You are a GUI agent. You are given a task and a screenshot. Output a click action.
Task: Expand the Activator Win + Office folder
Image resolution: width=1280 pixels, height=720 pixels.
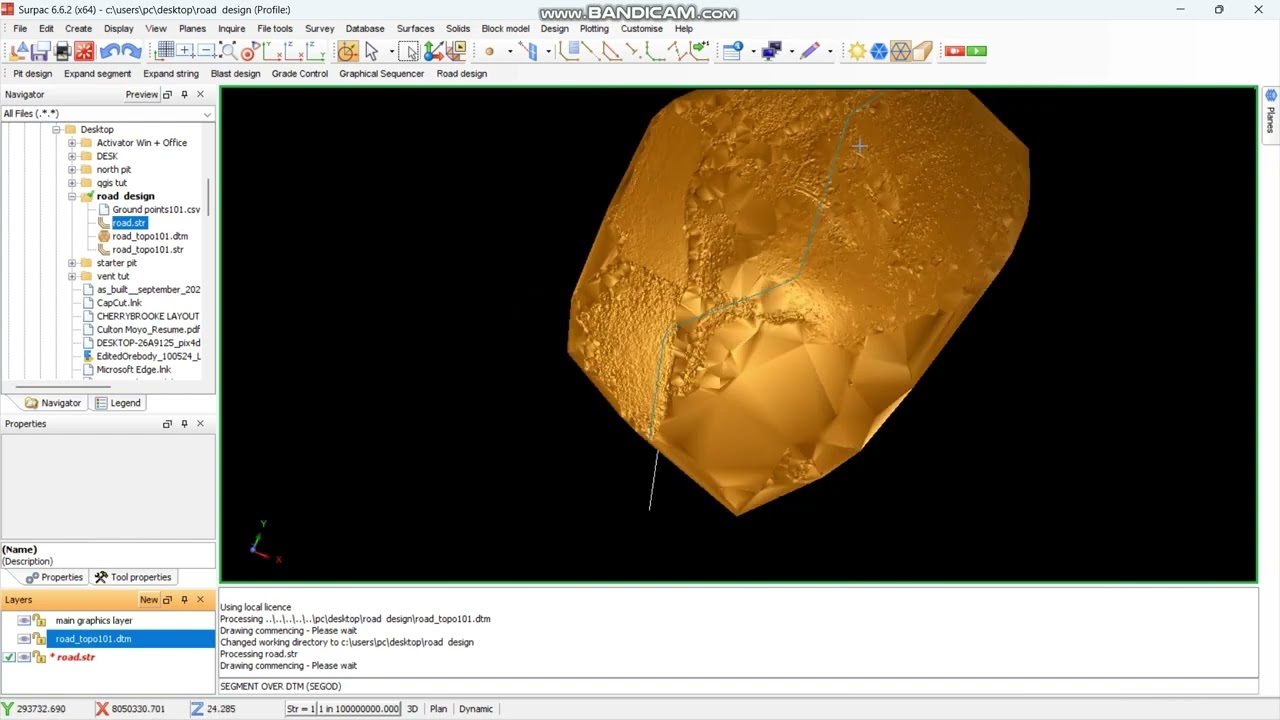(72, 143)
